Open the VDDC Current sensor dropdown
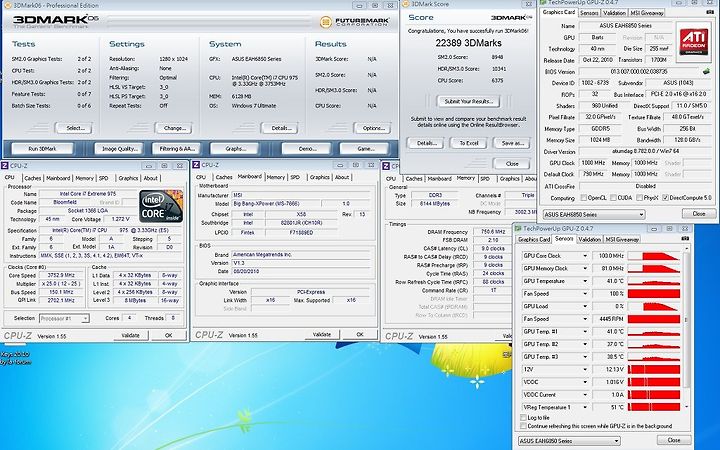Viewport: 720px width, 450px height. [585, 394]
